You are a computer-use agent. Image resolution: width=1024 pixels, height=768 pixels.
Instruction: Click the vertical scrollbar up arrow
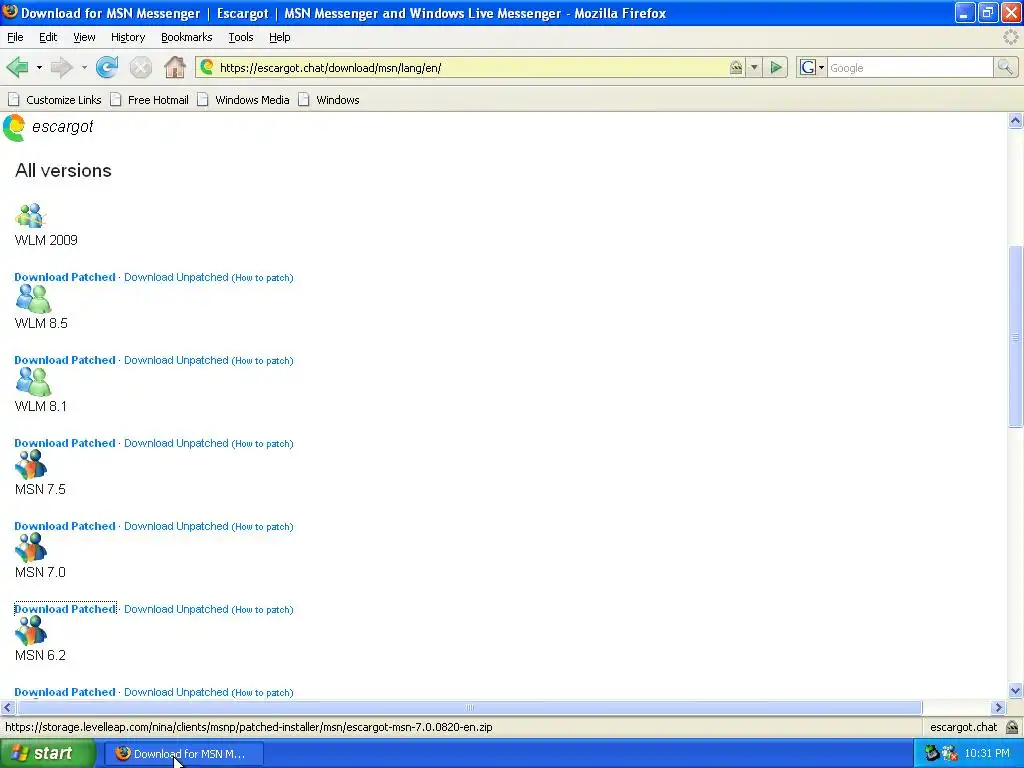click(1015, 120)
